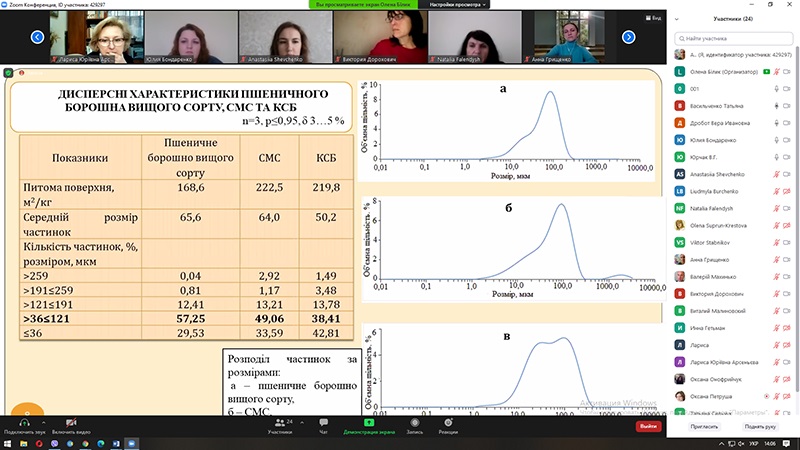Click screen-sharing indicator next to Олена Білик

(x=766, y=72)
